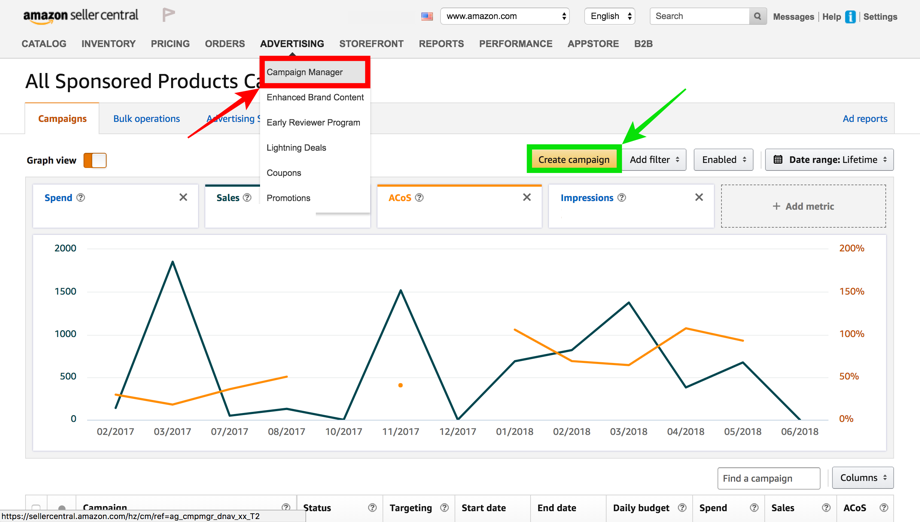Open the Settings link
The width and height of the screenshot is (920, 522).
pos(880,17)
